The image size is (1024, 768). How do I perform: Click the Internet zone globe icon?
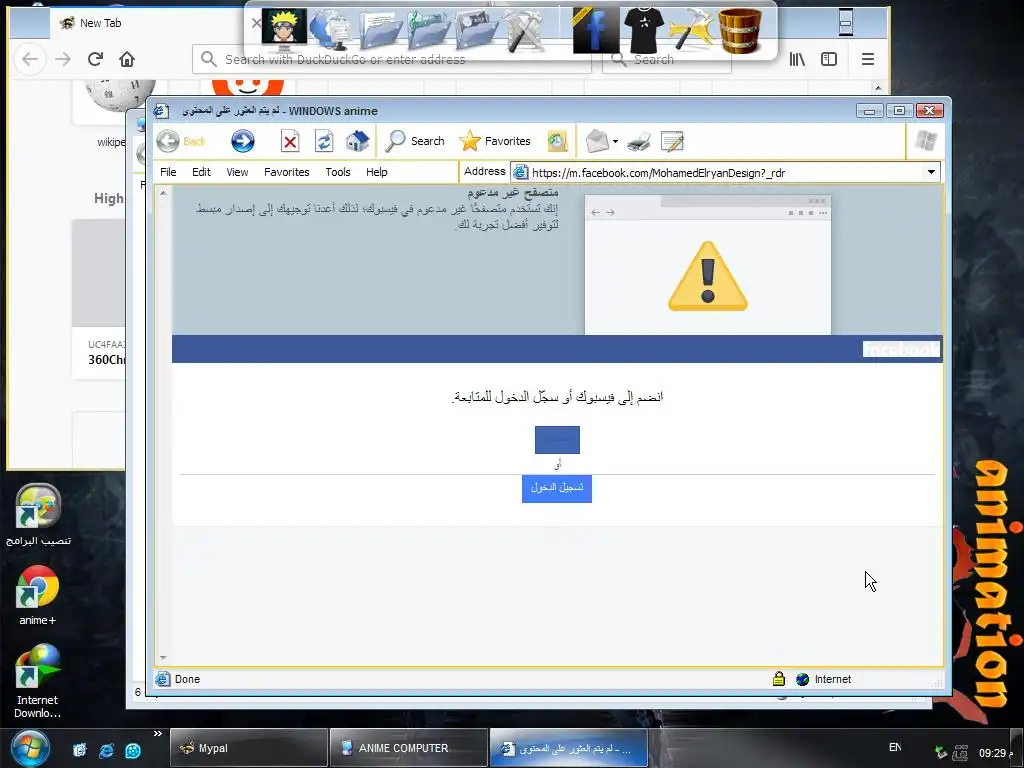803,679
